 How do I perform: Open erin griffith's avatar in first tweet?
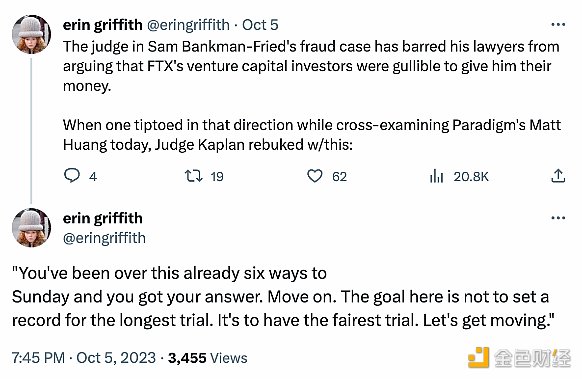tap(31, 35)
